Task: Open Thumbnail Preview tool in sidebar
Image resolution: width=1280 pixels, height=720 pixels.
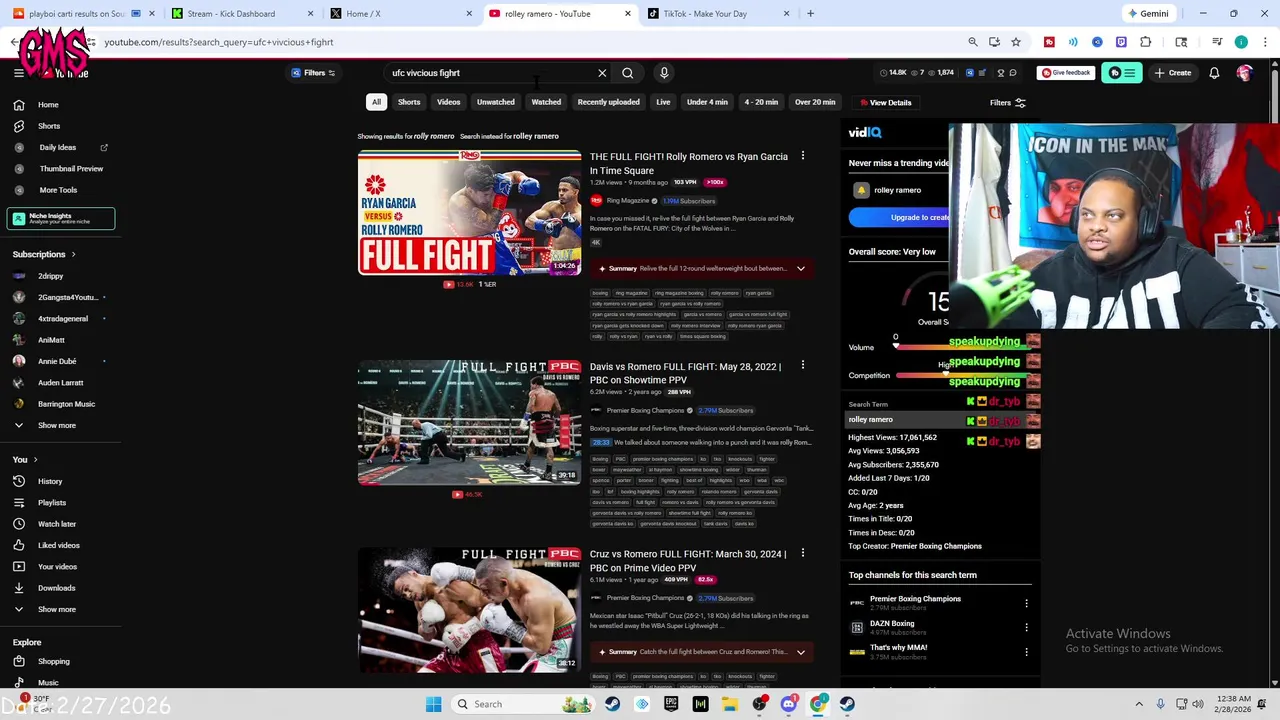Action: tap(71, 169)
